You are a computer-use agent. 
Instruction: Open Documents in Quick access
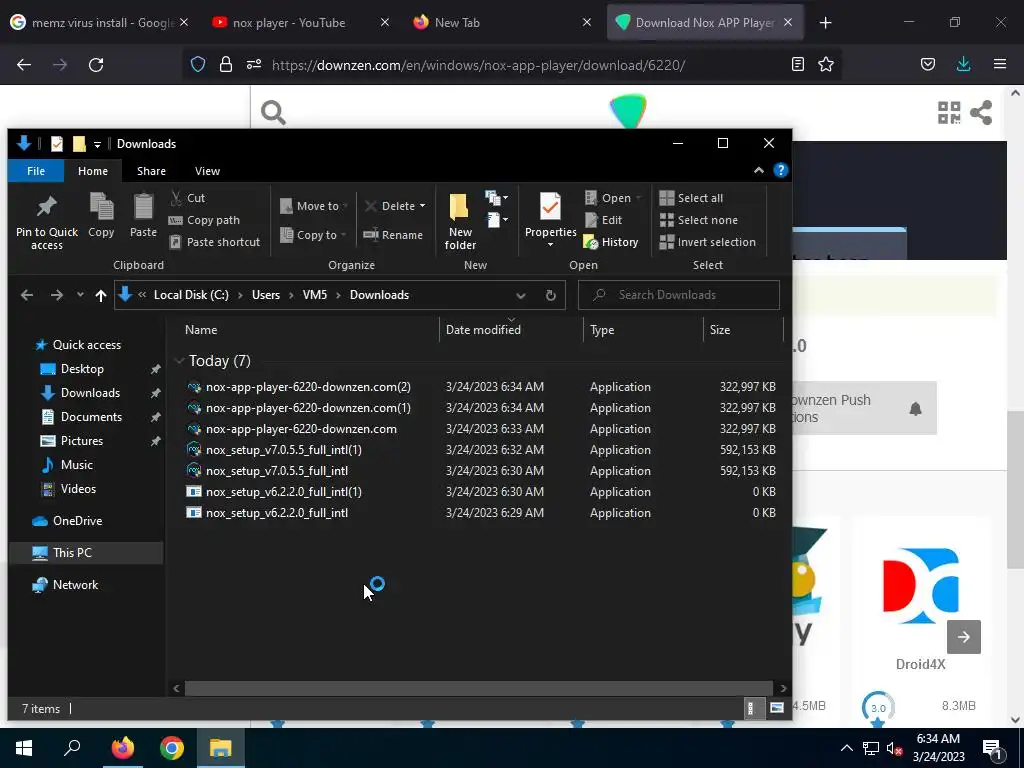click(91, 417)
